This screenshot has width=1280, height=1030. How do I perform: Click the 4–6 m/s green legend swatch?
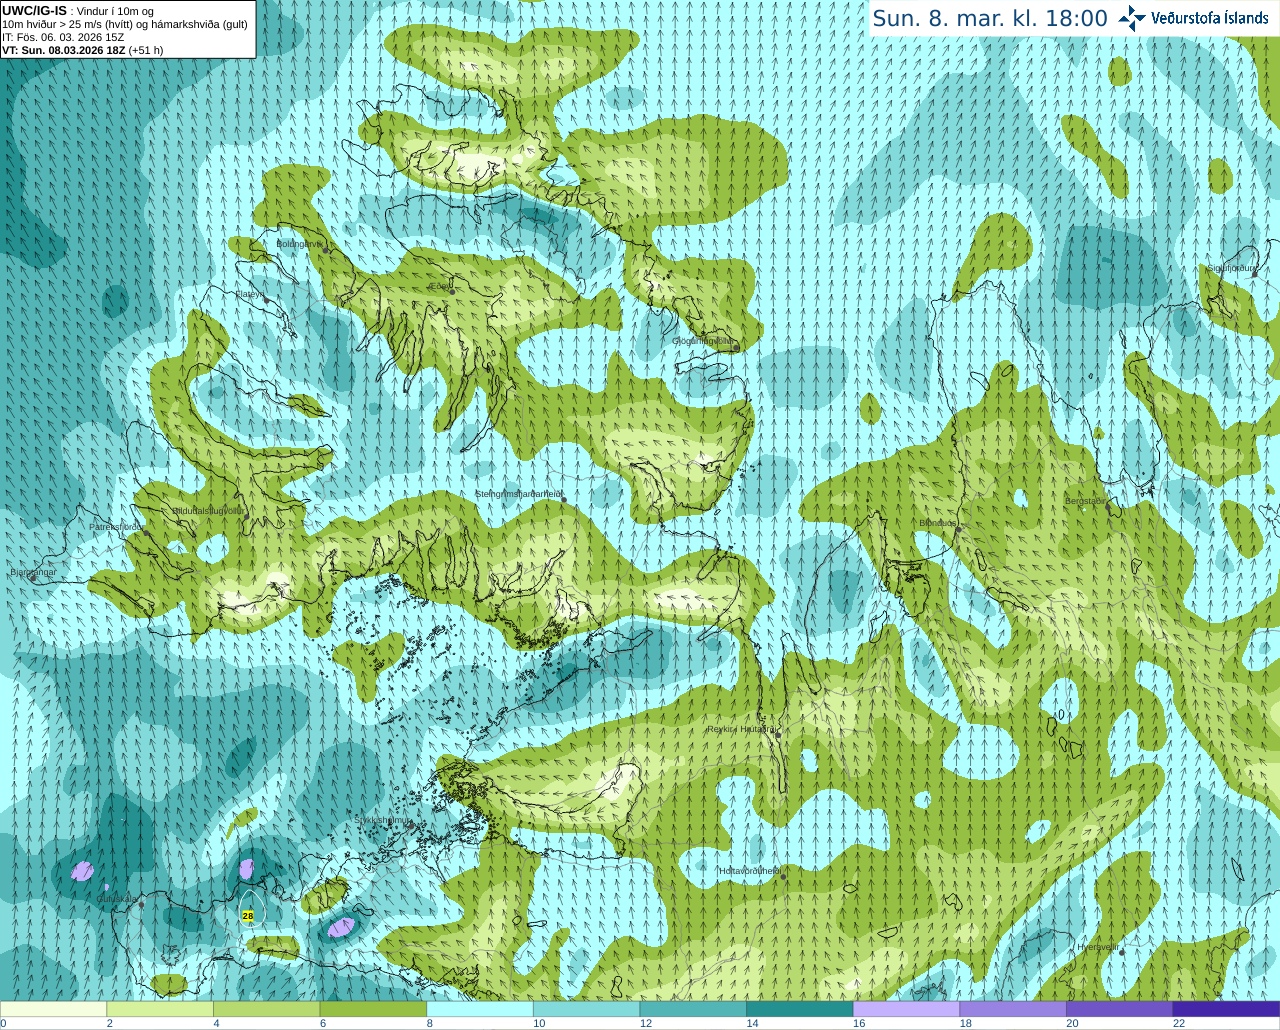click(266, 1009)
